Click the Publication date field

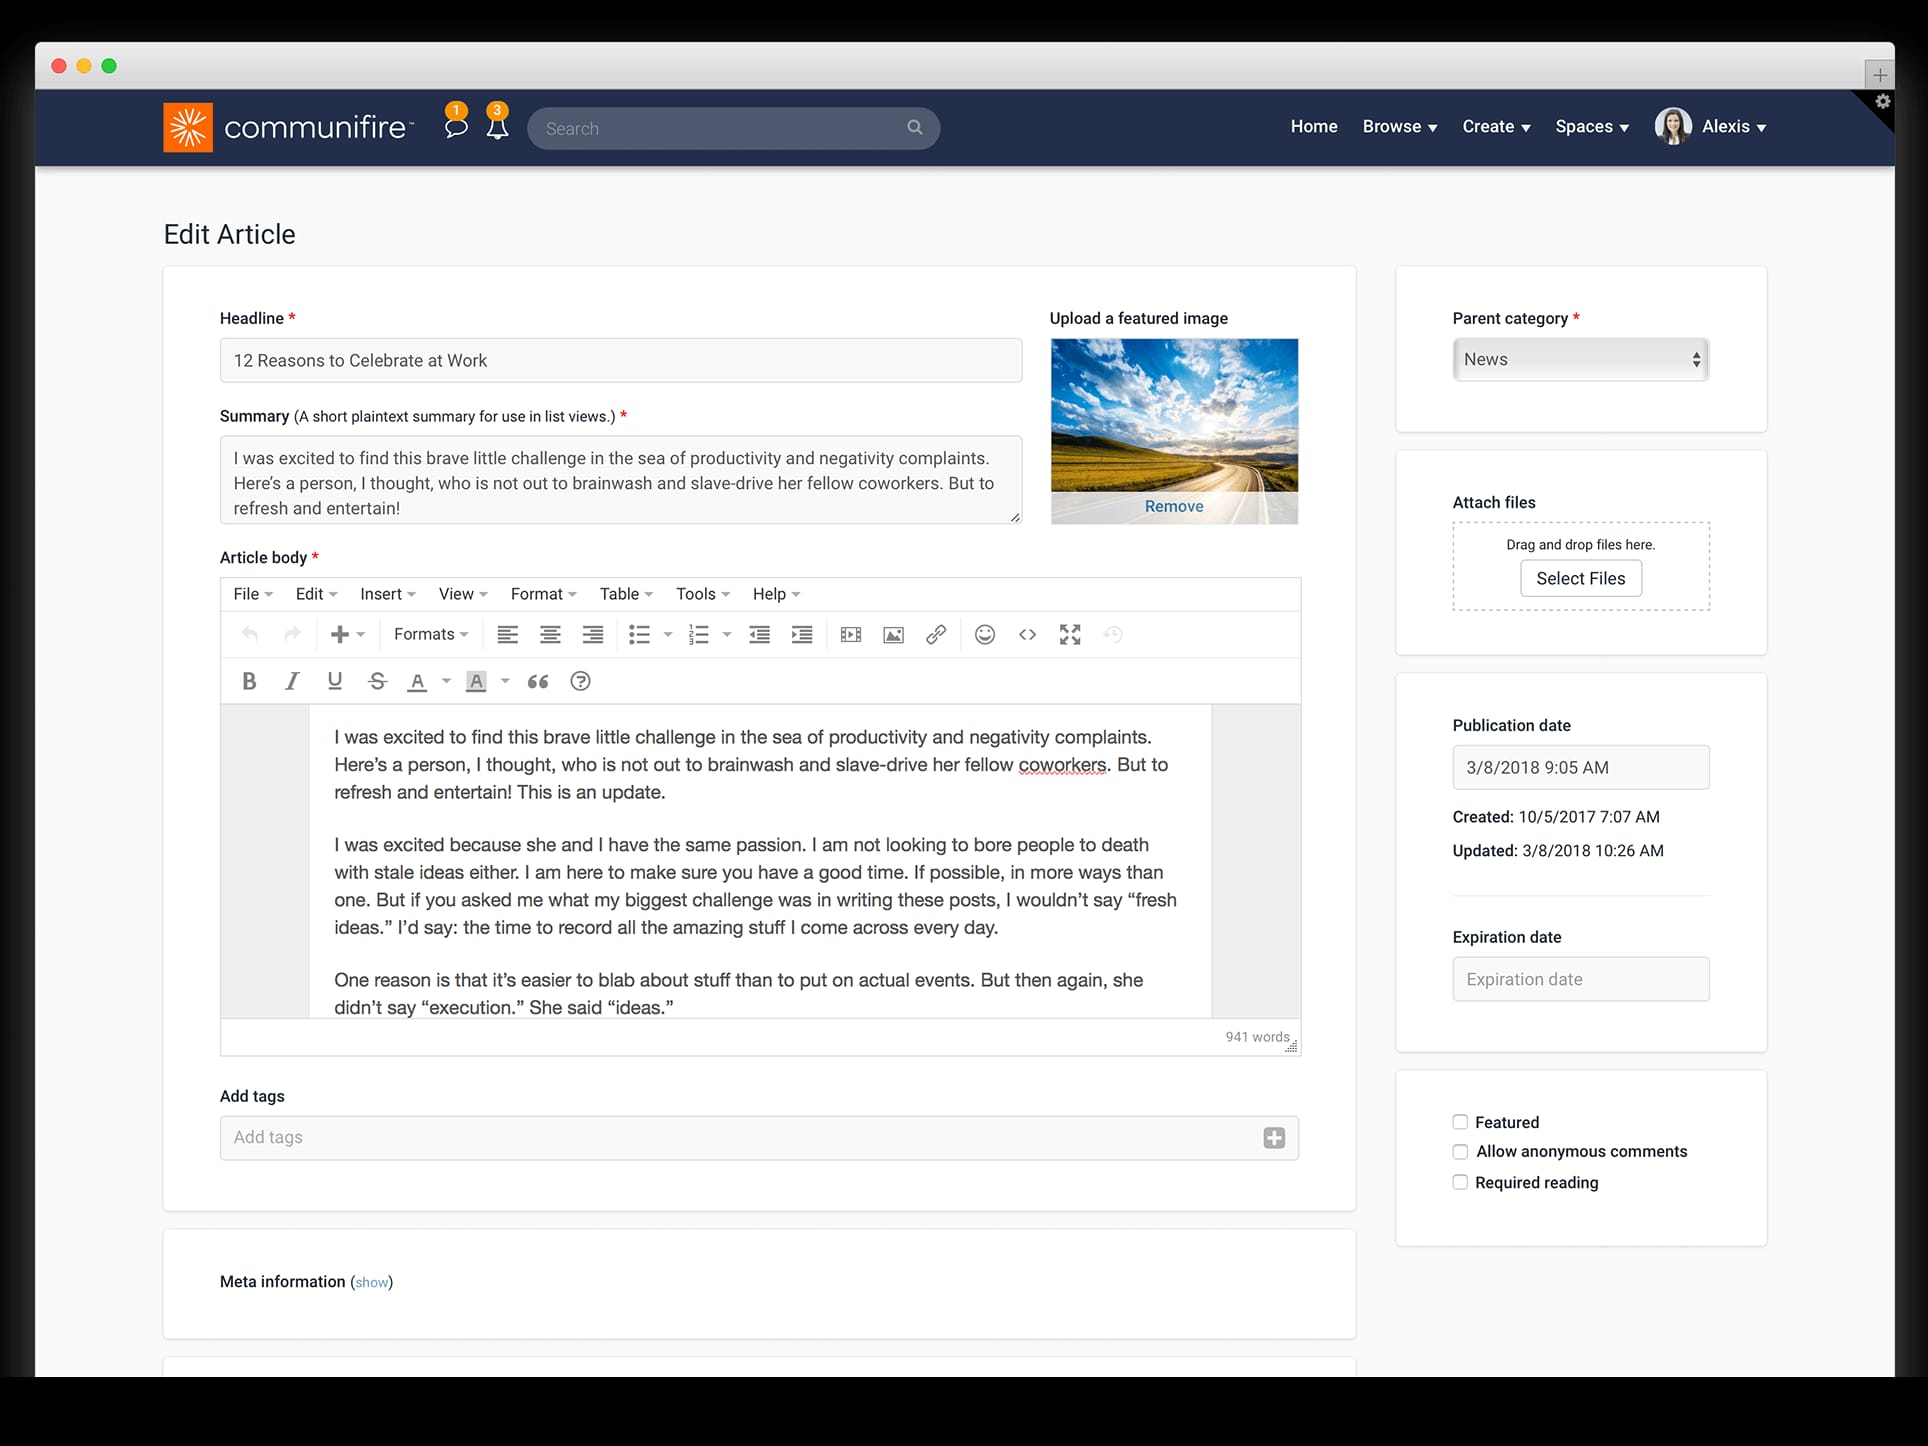pos(1581,767)
